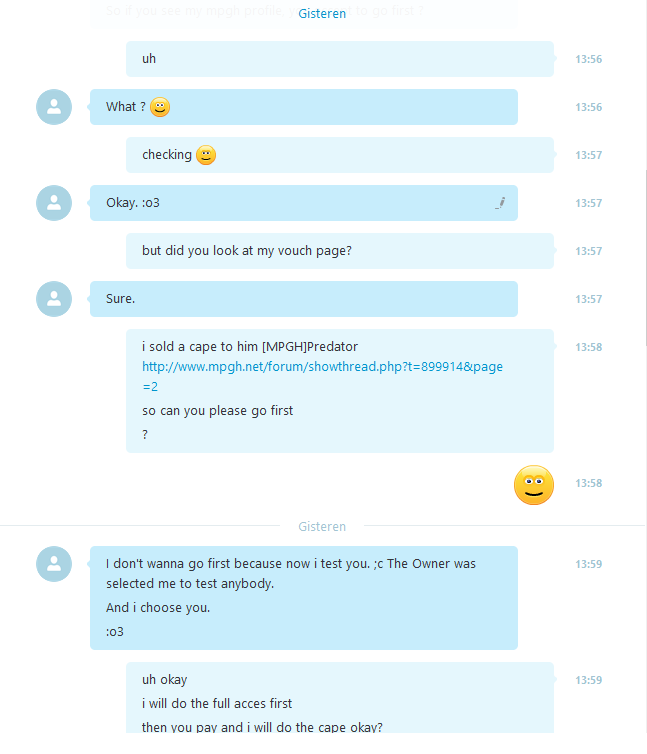Click the "Sure." message bubble
Viewport: 647px width, 754px height.
pyautogui.click(x=304, y=299)
